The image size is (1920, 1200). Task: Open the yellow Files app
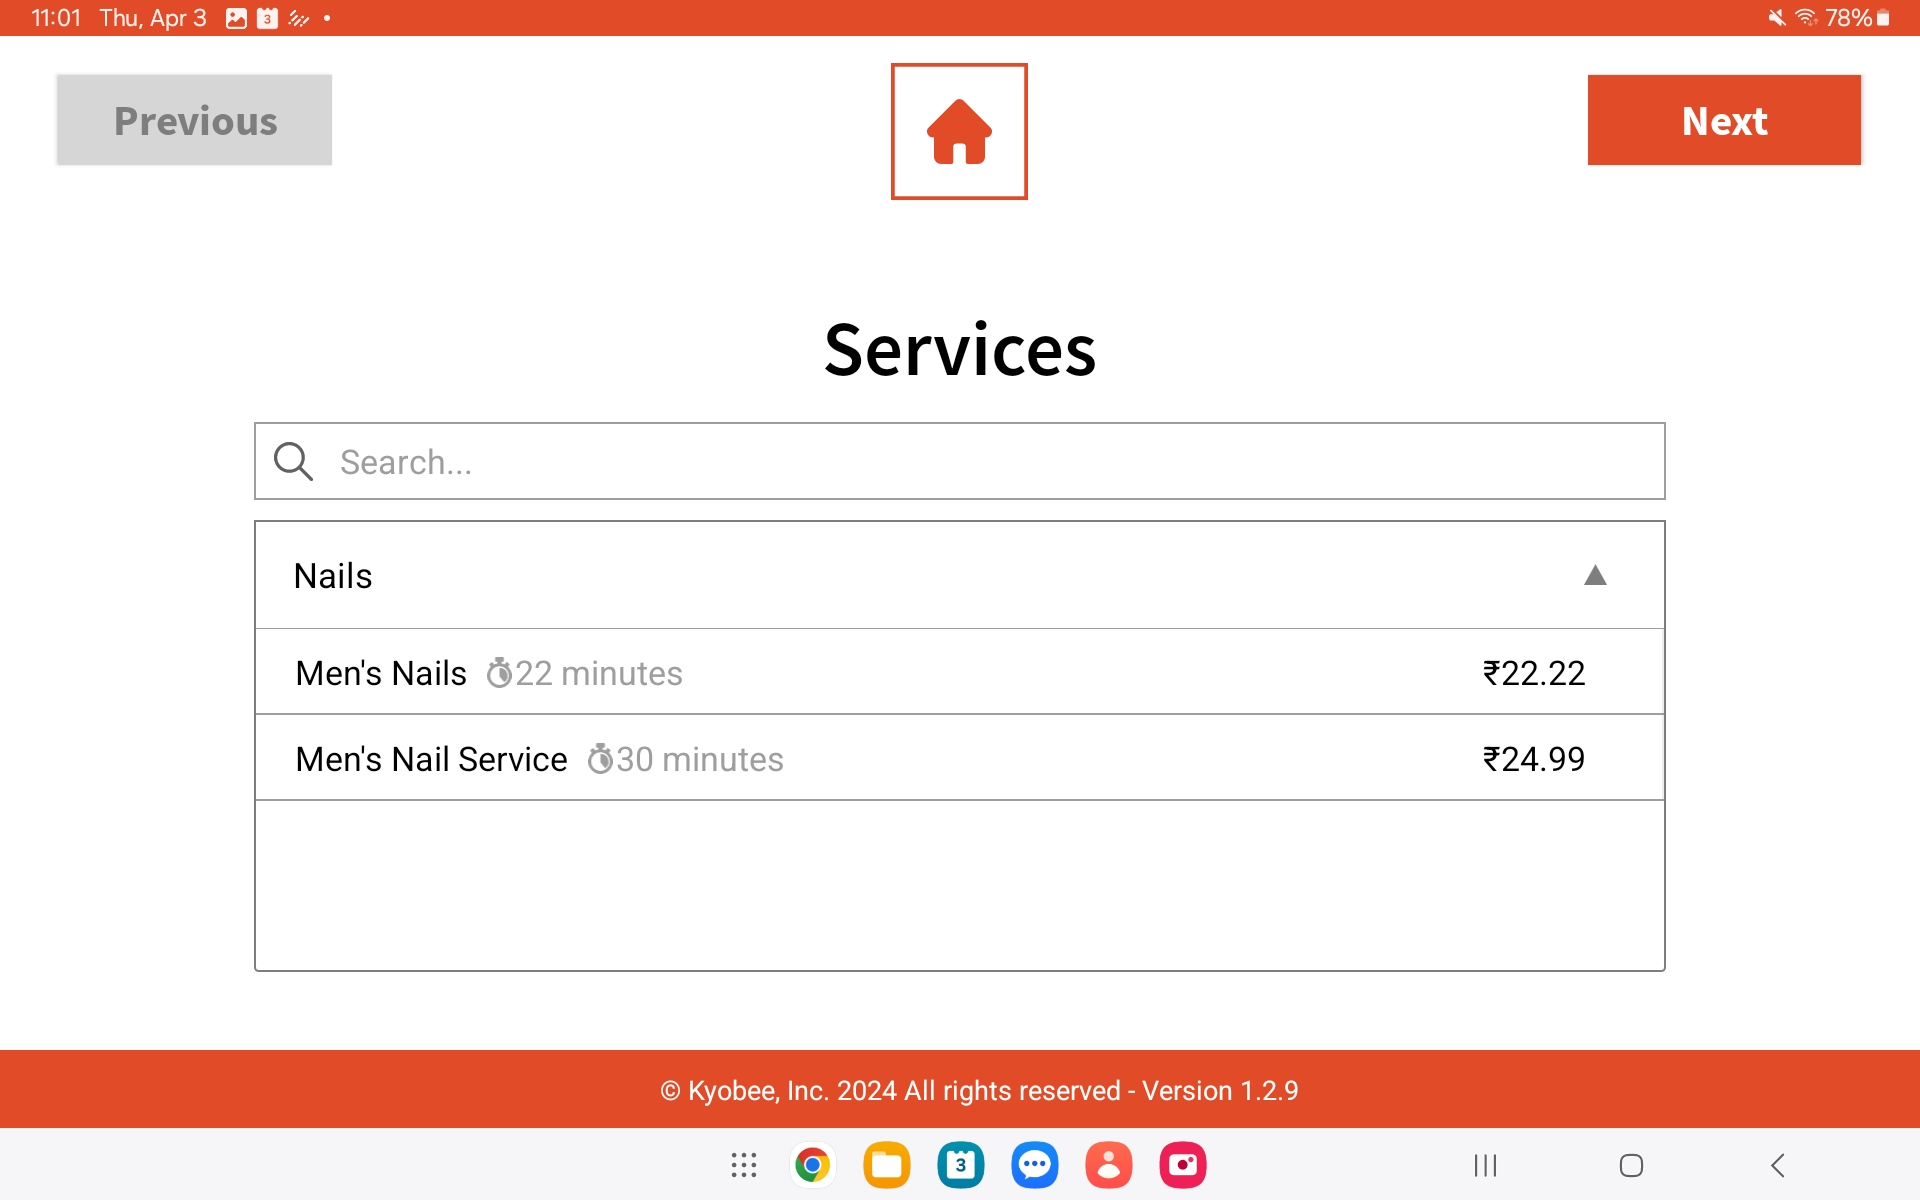886,1165
